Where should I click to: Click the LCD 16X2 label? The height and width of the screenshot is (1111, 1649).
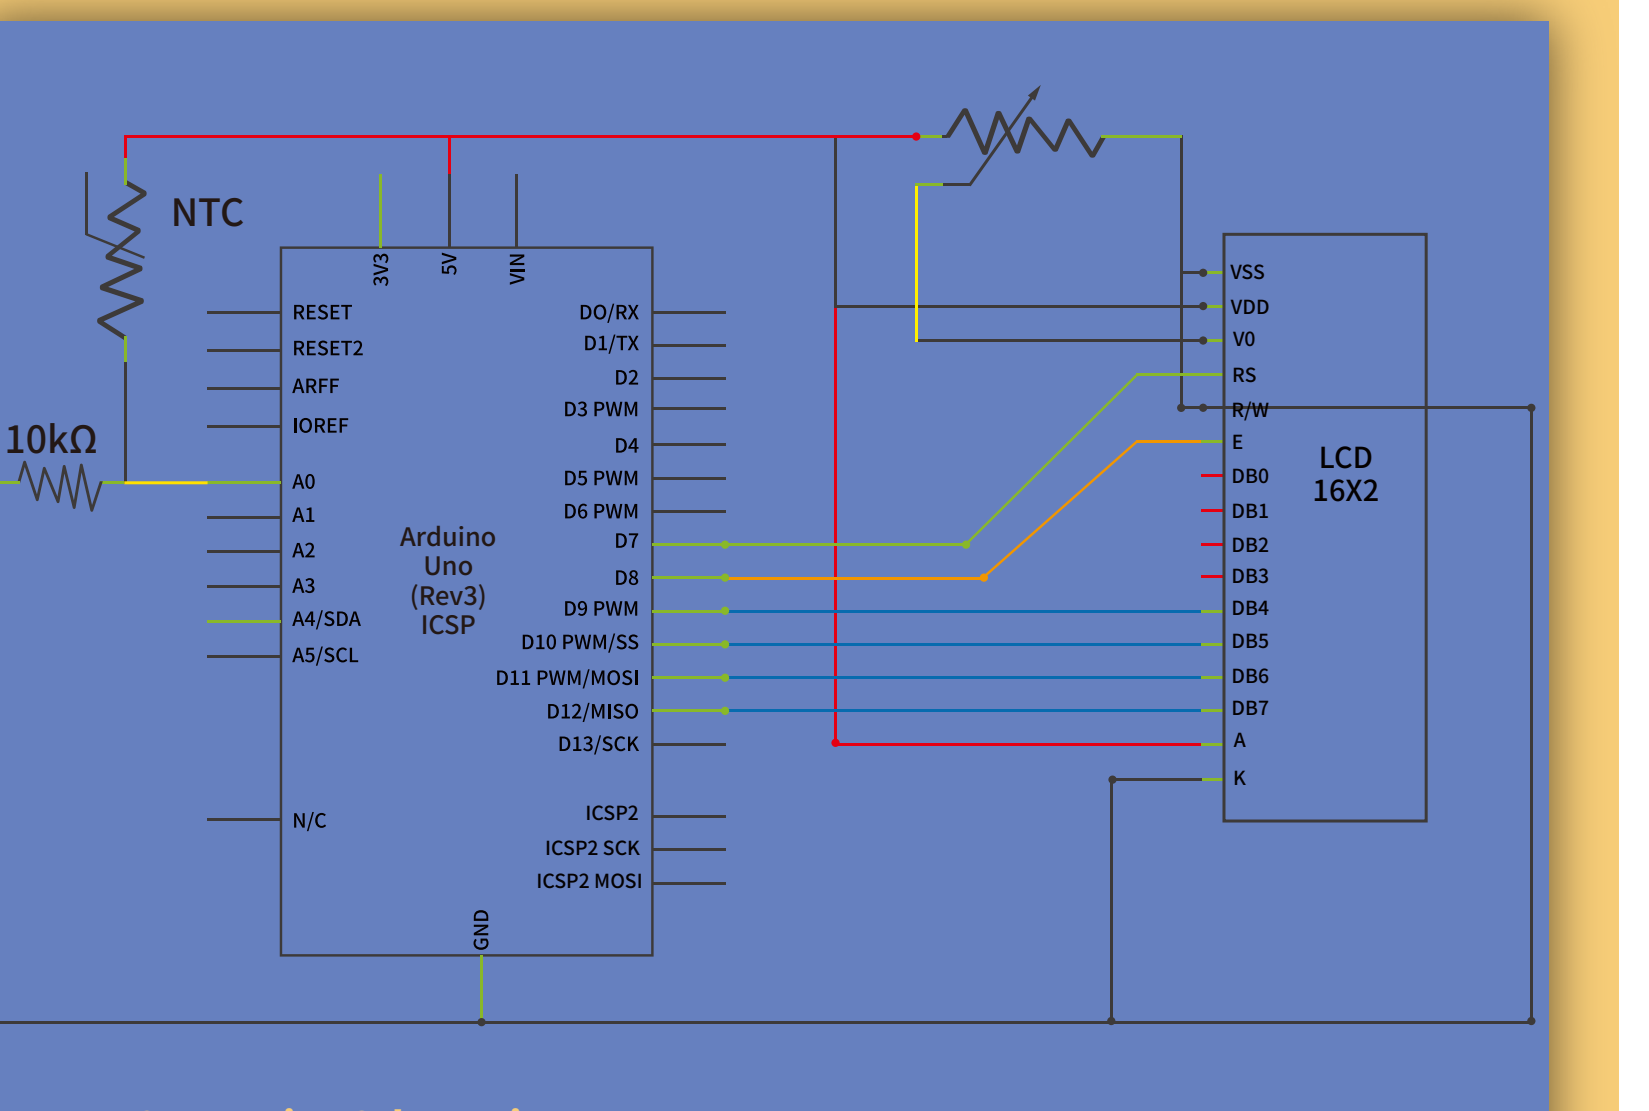point(1345,474)
